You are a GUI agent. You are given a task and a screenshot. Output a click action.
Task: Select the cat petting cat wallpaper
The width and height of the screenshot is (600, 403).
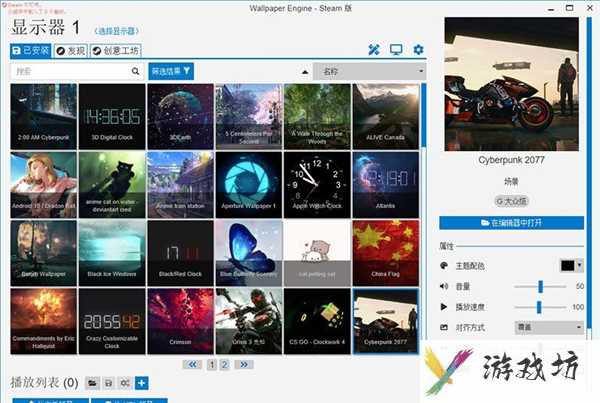click(317, 253)
